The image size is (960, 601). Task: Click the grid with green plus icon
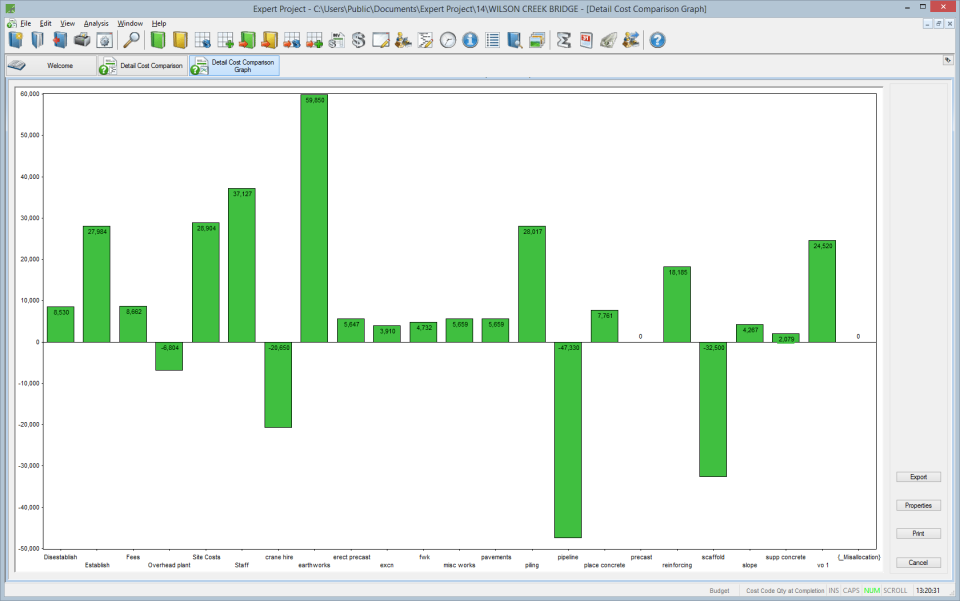pos(225,40)
